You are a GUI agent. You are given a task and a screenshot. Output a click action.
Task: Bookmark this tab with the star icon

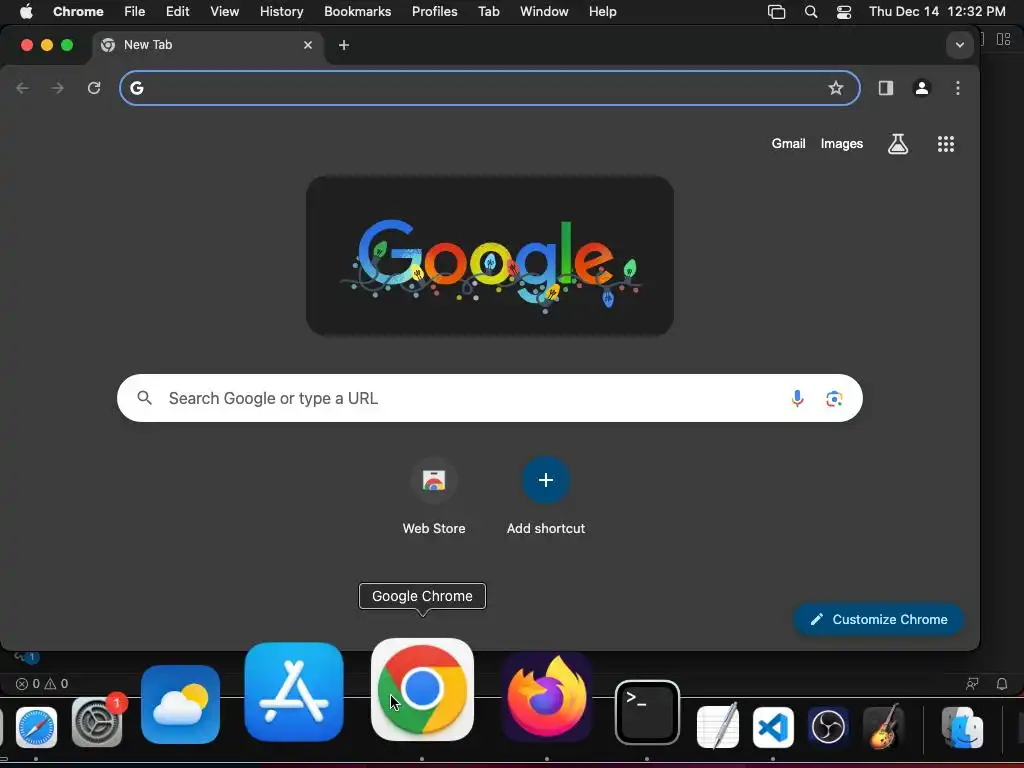tap(835, 88)
